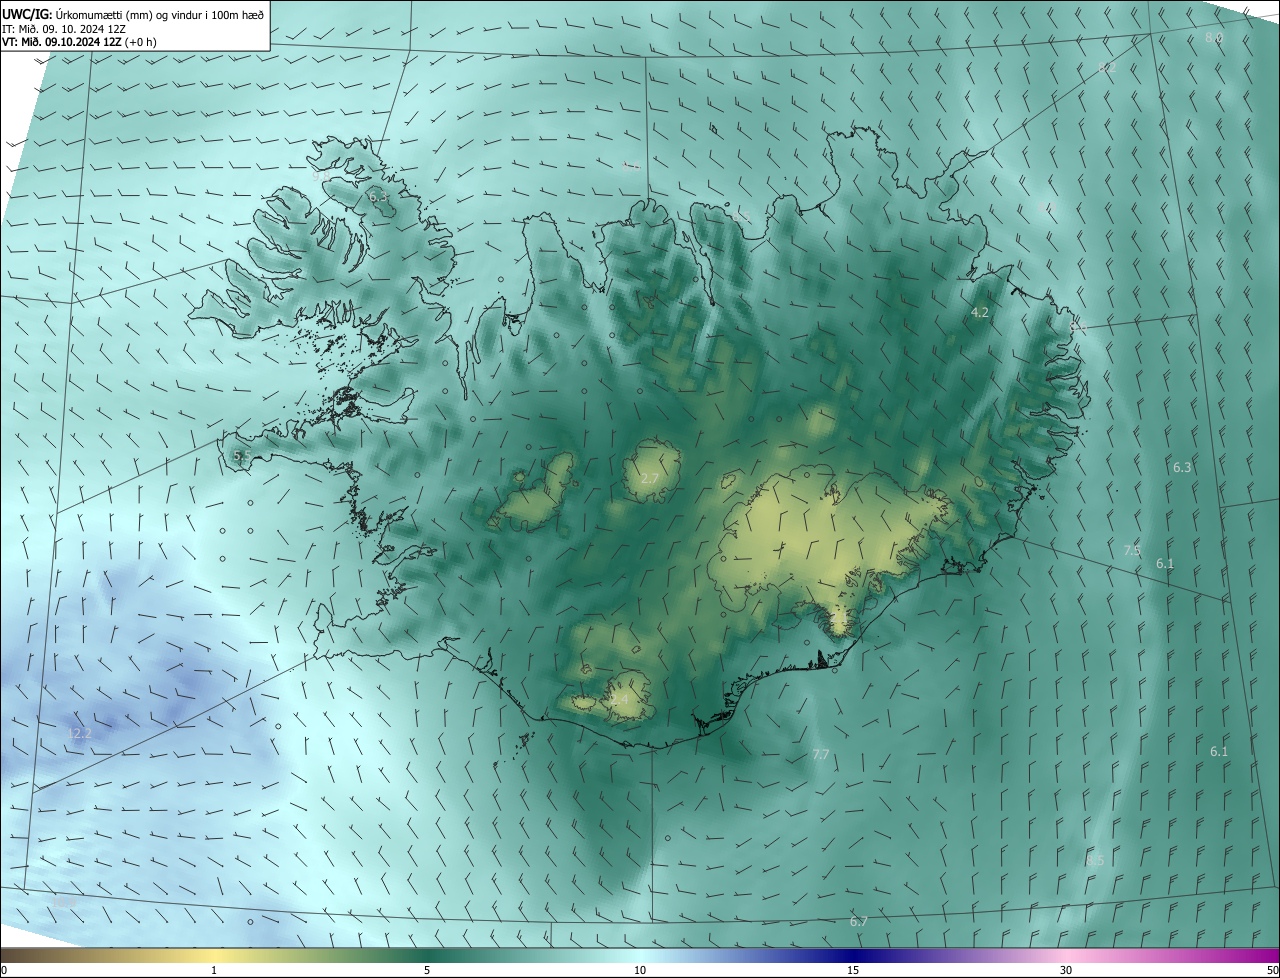Click the 7.7 value south of the coast
This screenshot has height=978, width=1280.
[x=821, y=754]
